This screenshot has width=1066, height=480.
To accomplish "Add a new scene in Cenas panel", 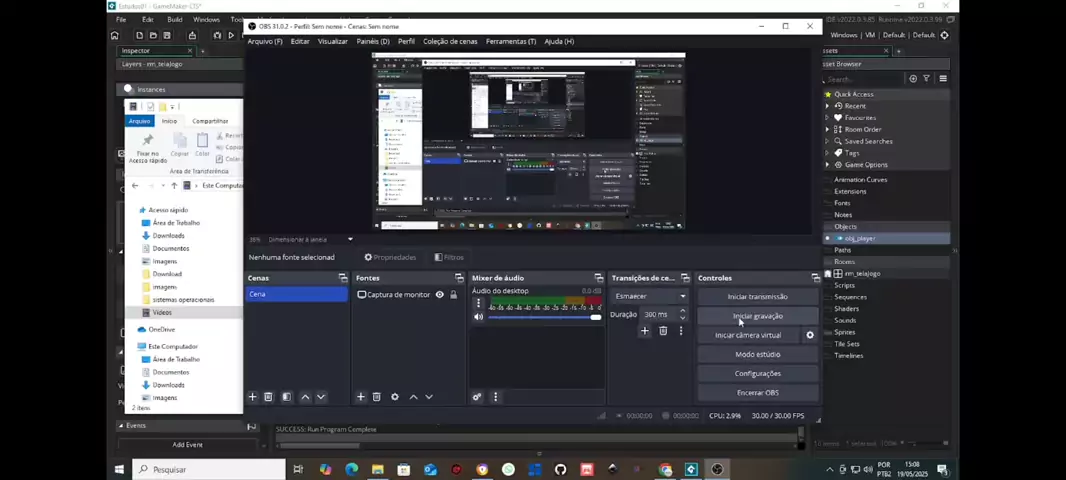I will point(252,397).
